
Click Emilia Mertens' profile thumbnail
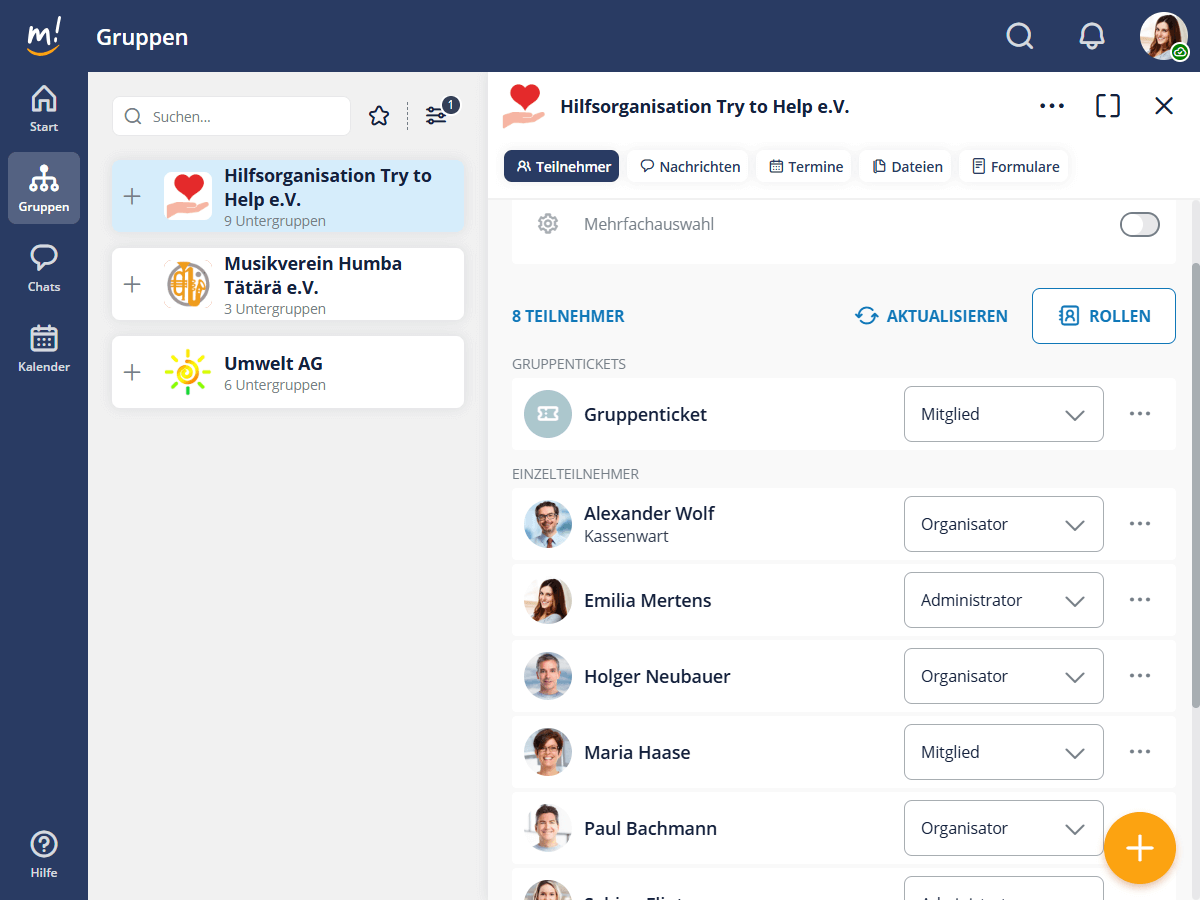(547, 600)
